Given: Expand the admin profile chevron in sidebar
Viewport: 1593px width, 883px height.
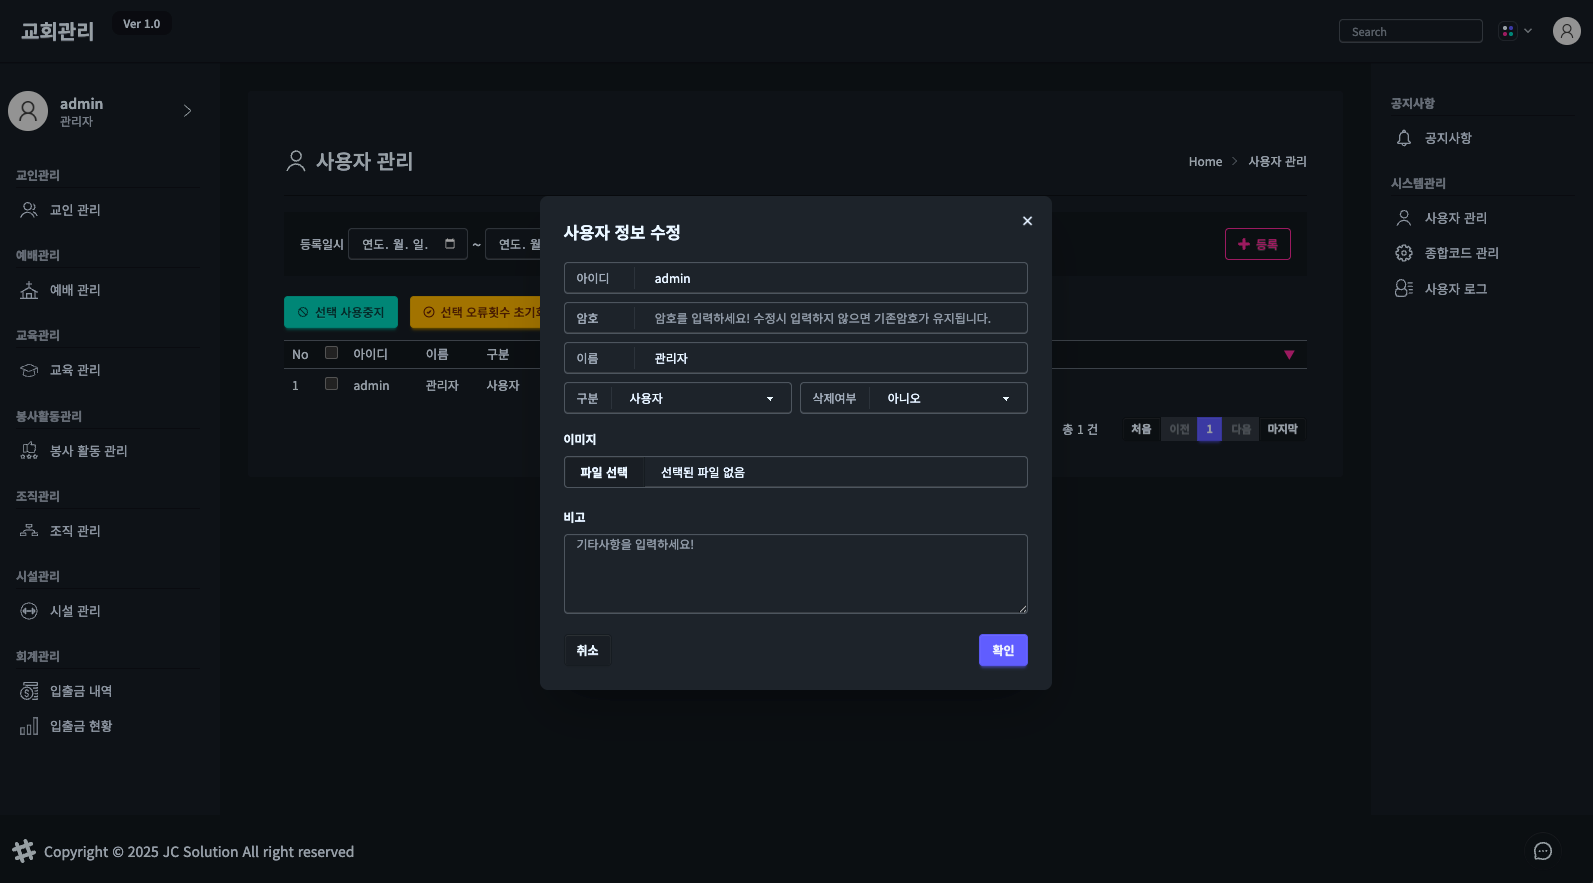Looking at the screenshot, I should (x=187, y=111).
